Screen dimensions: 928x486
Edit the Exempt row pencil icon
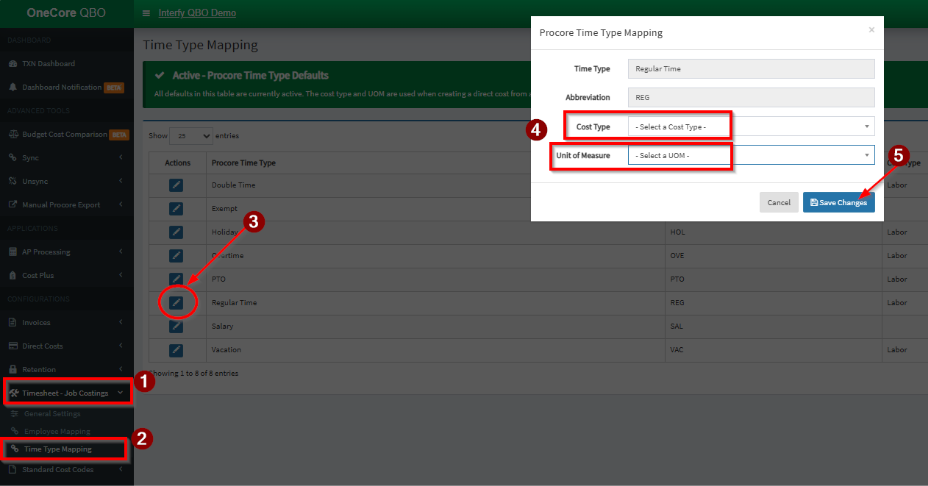click(176, 208)
